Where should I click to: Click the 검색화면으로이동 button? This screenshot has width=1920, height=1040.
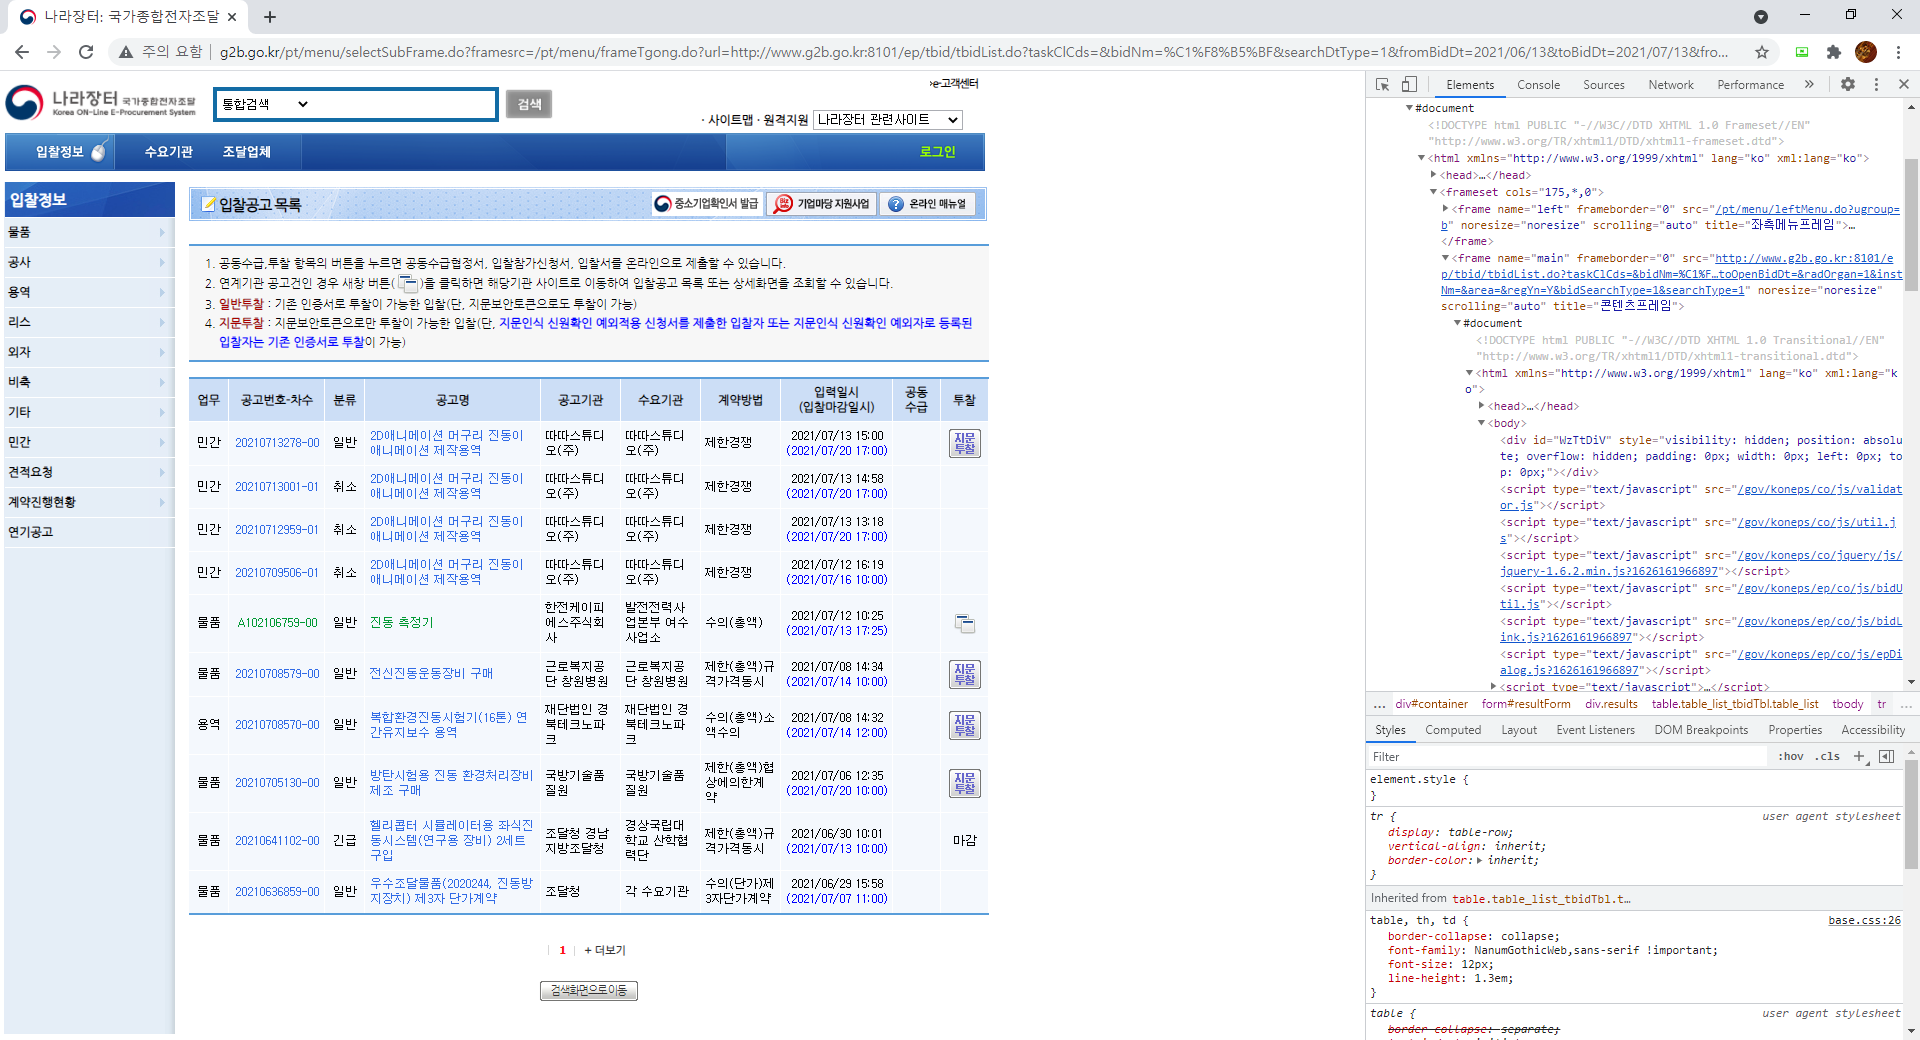point(589,990)
